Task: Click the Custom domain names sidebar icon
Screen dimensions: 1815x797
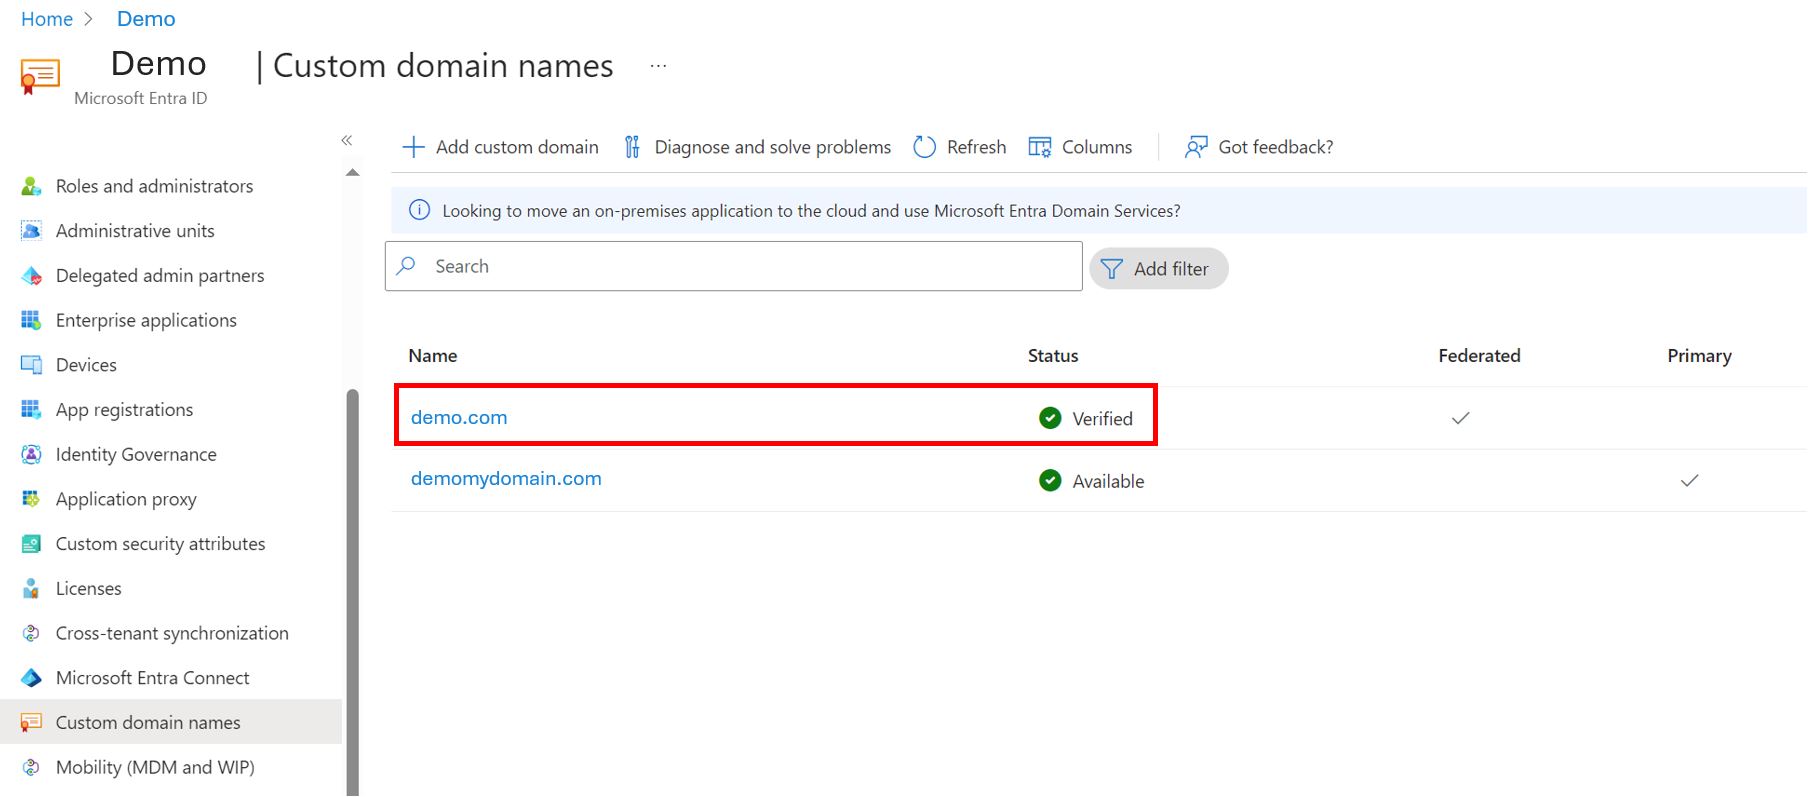Action: click(31, 722)
